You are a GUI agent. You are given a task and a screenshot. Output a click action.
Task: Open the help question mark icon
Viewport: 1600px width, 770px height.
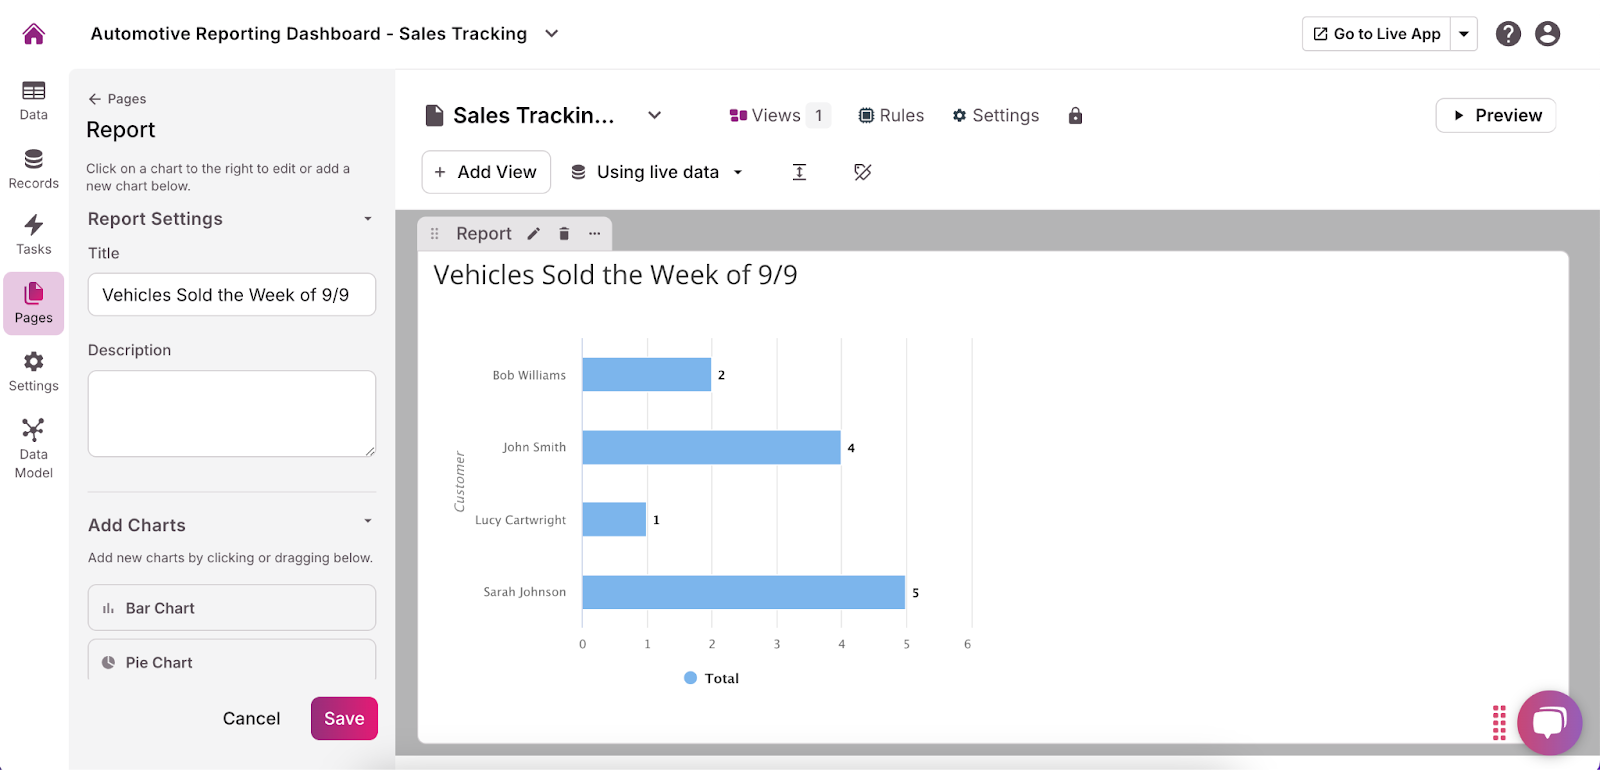tap(1508, 34)
